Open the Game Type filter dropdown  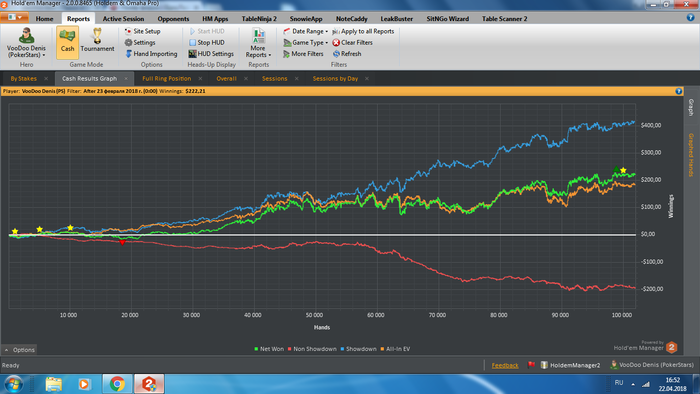306,42
